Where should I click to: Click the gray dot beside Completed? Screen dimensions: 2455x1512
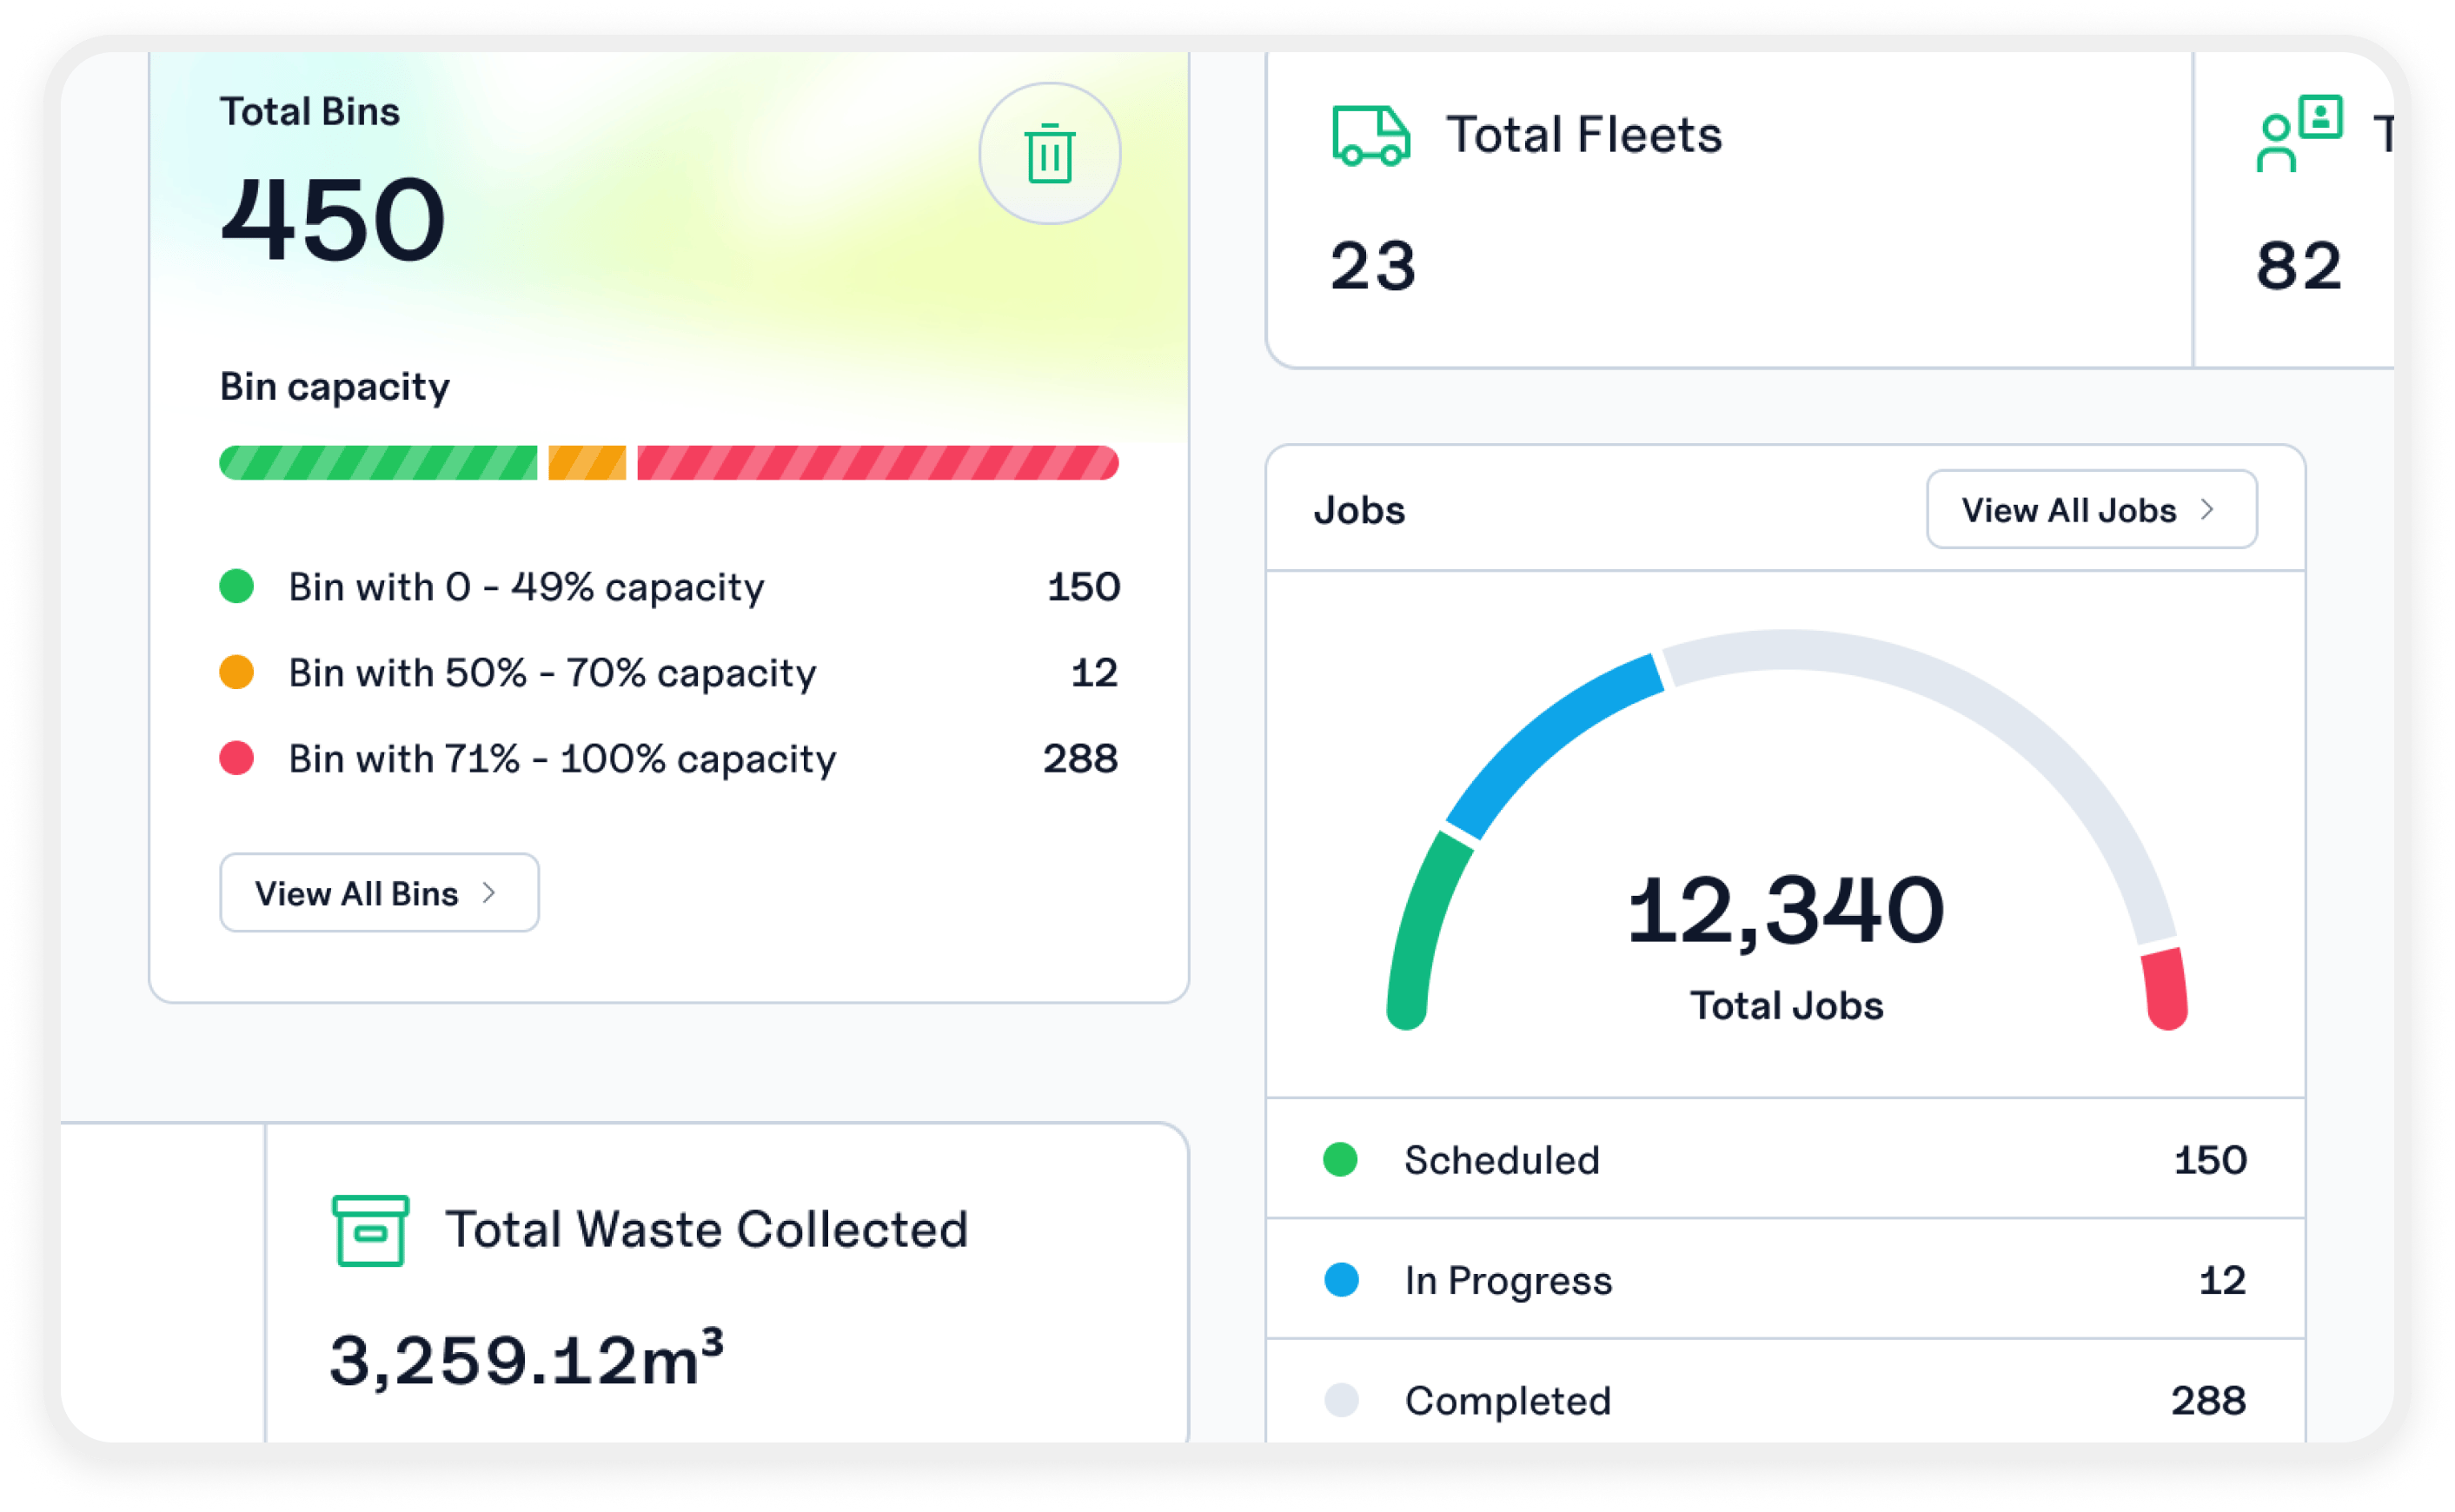tap(1341, 1400)
